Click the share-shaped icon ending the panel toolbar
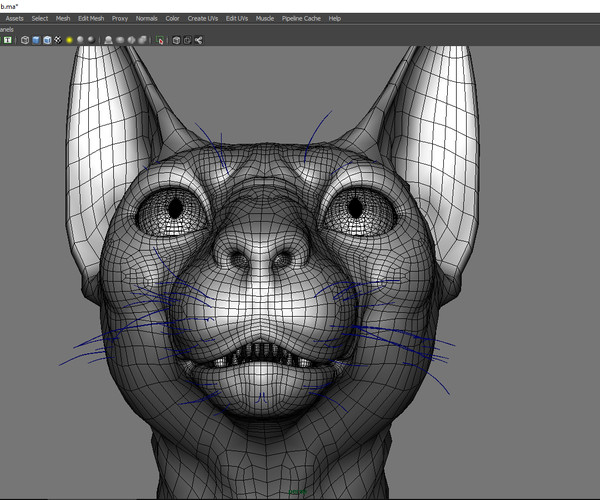The height and width of the screenshot is (500, 600). click(x=198, y=40)
